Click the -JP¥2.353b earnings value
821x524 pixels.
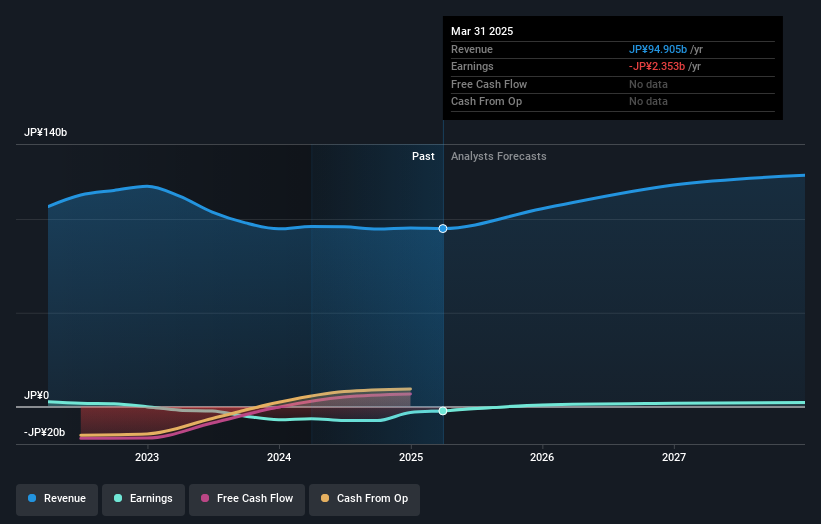click(x=657, y=66)
